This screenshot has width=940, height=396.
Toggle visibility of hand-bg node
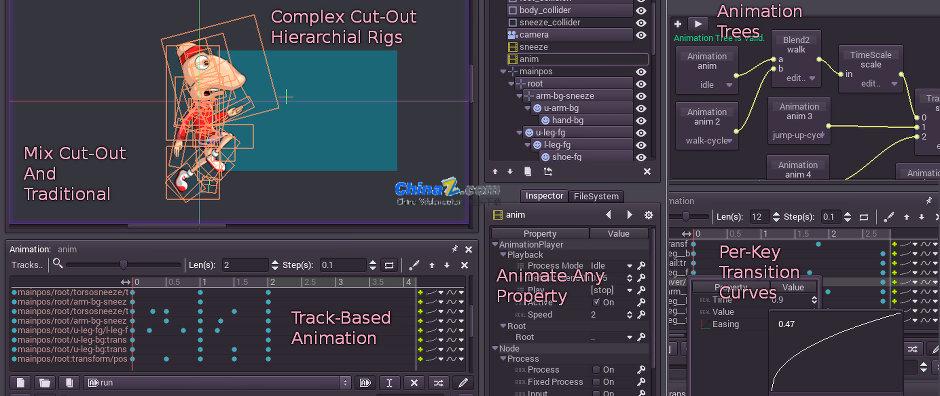click(641, 120)
